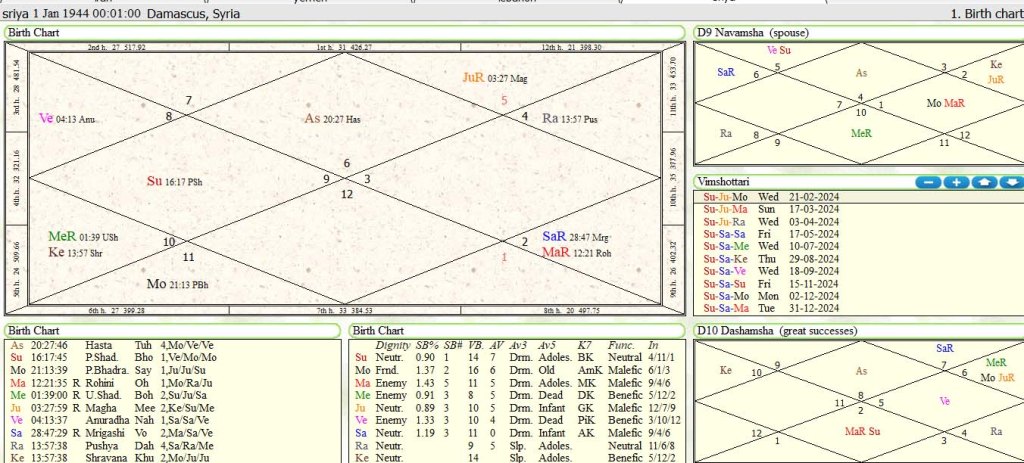1024x463 pixels.
Task: Click the Ascendant 20:27 Has label
Action: tap(333, 119)
